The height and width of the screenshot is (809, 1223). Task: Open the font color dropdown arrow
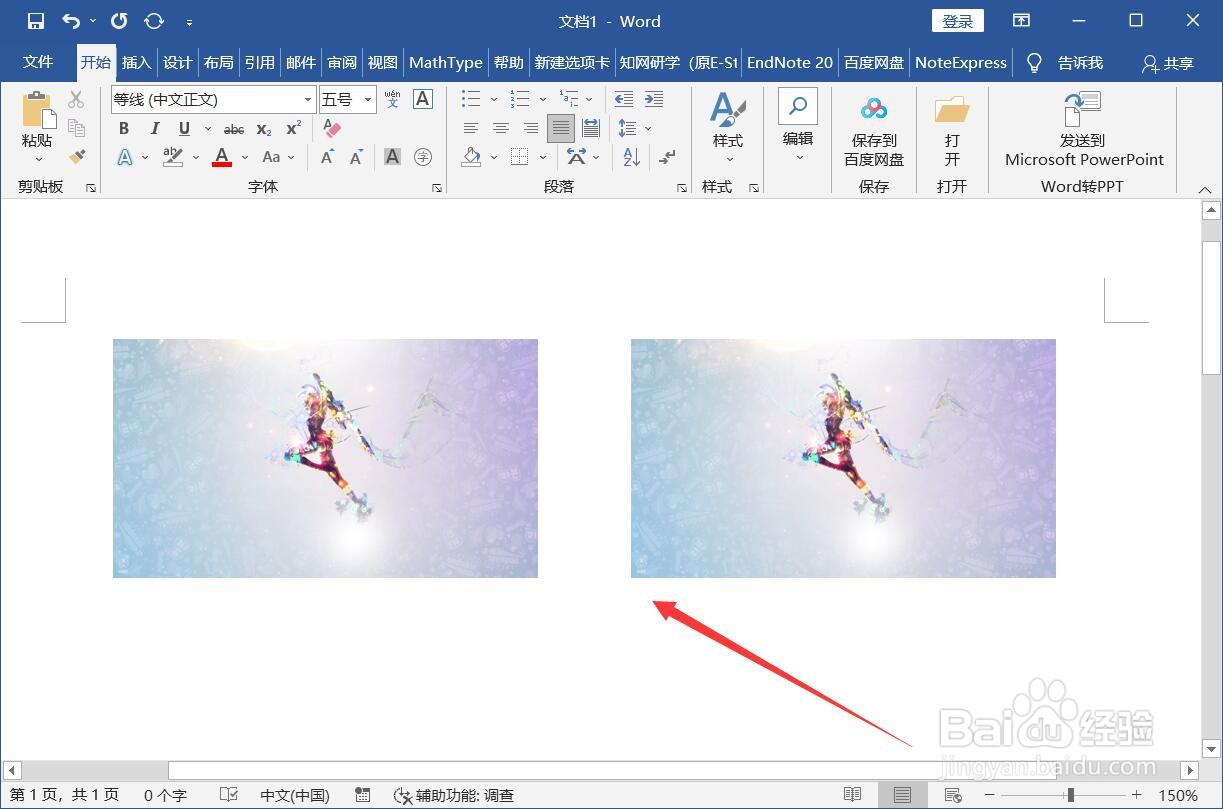(x=245, y=157)
